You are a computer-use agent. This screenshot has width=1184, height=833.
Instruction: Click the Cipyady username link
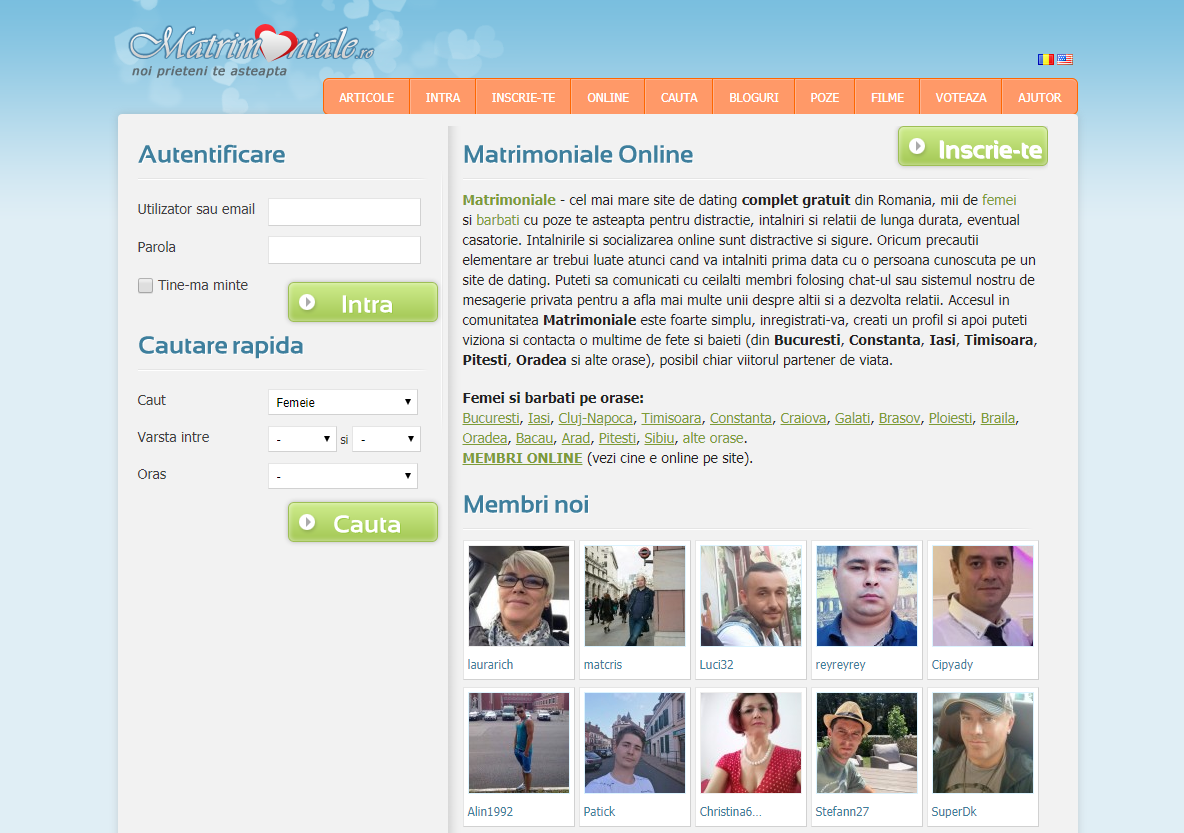[952, 665]
